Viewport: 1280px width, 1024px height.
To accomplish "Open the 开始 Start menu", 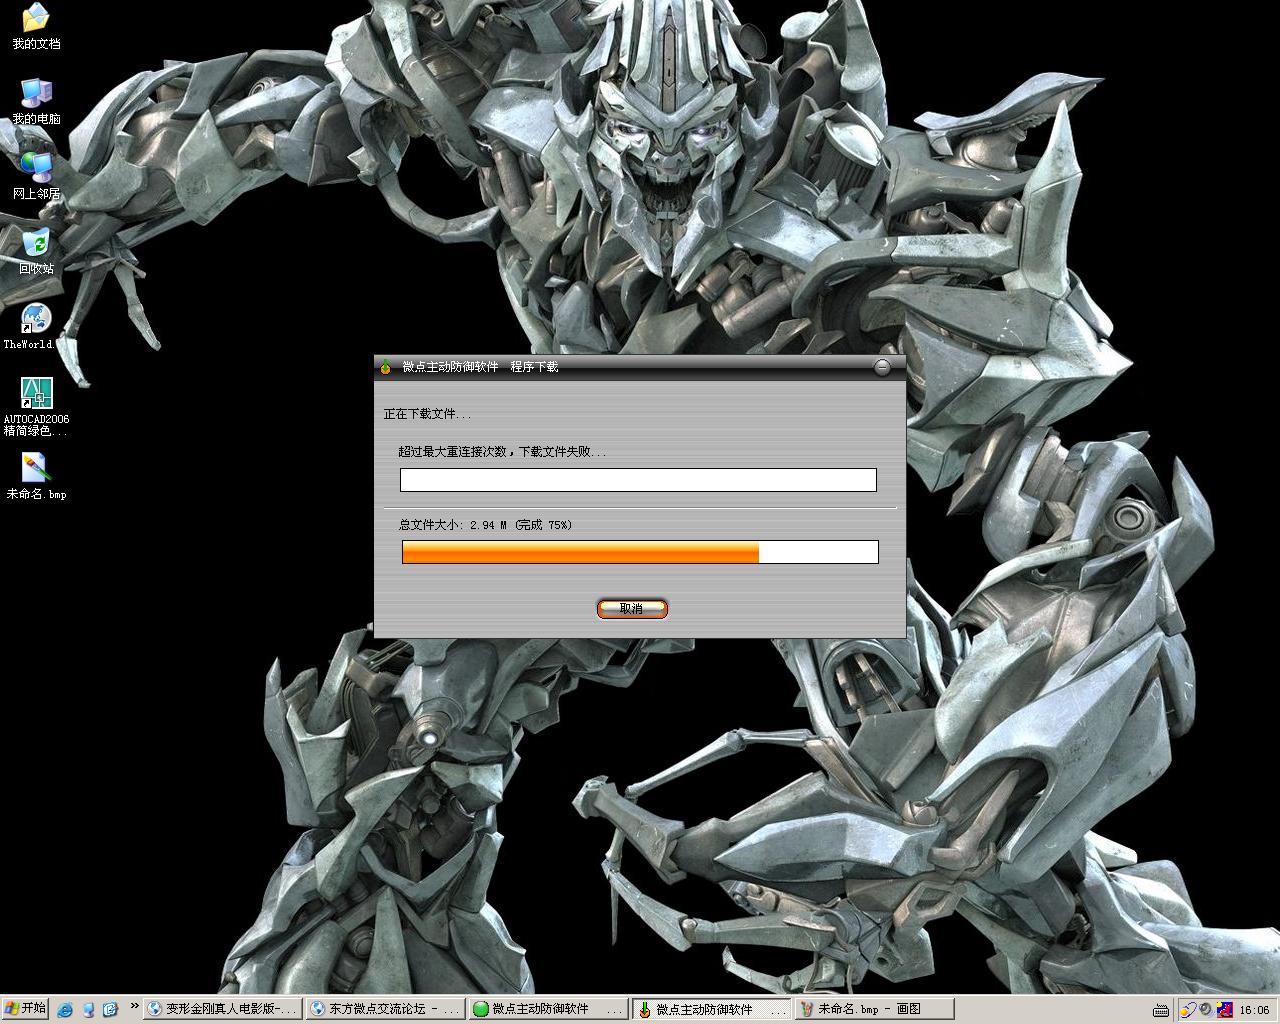I will pos(25,1009).
